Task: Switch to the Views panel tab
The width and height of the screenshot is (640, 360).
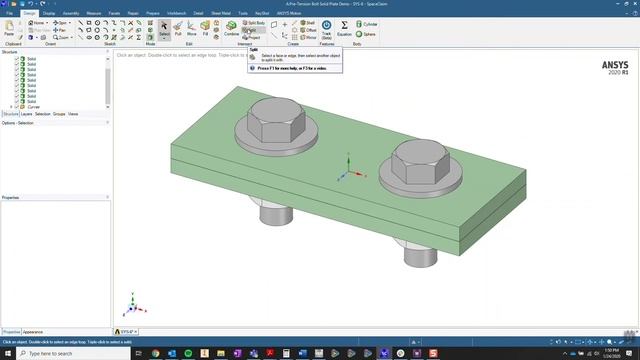Action: click(x=73, y=114)
